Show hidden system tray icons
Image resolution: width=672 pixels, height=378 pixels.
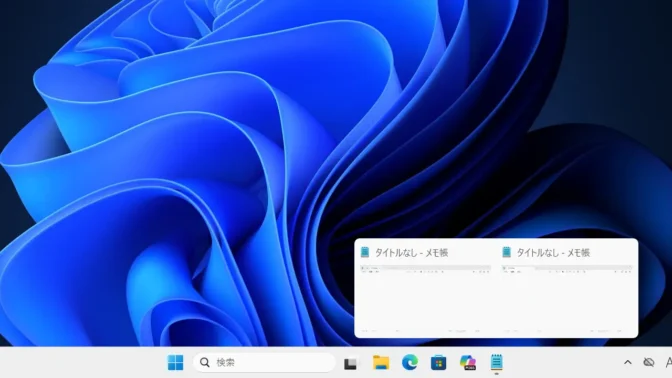click(627, 363)
